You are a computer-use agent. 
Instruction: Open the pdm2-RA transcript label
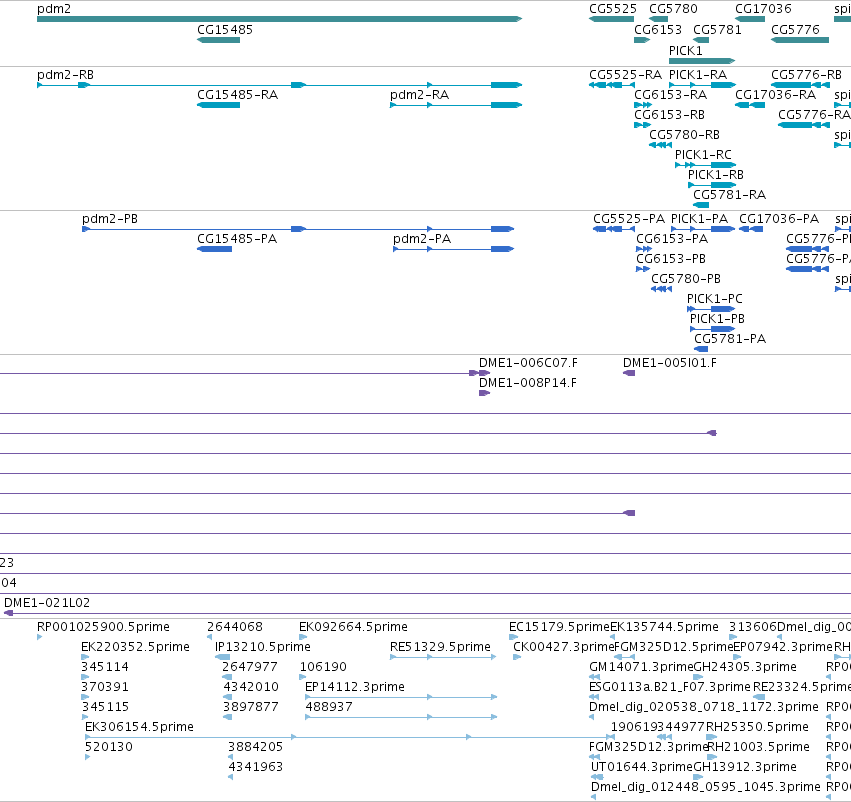[x=420, y=95]
